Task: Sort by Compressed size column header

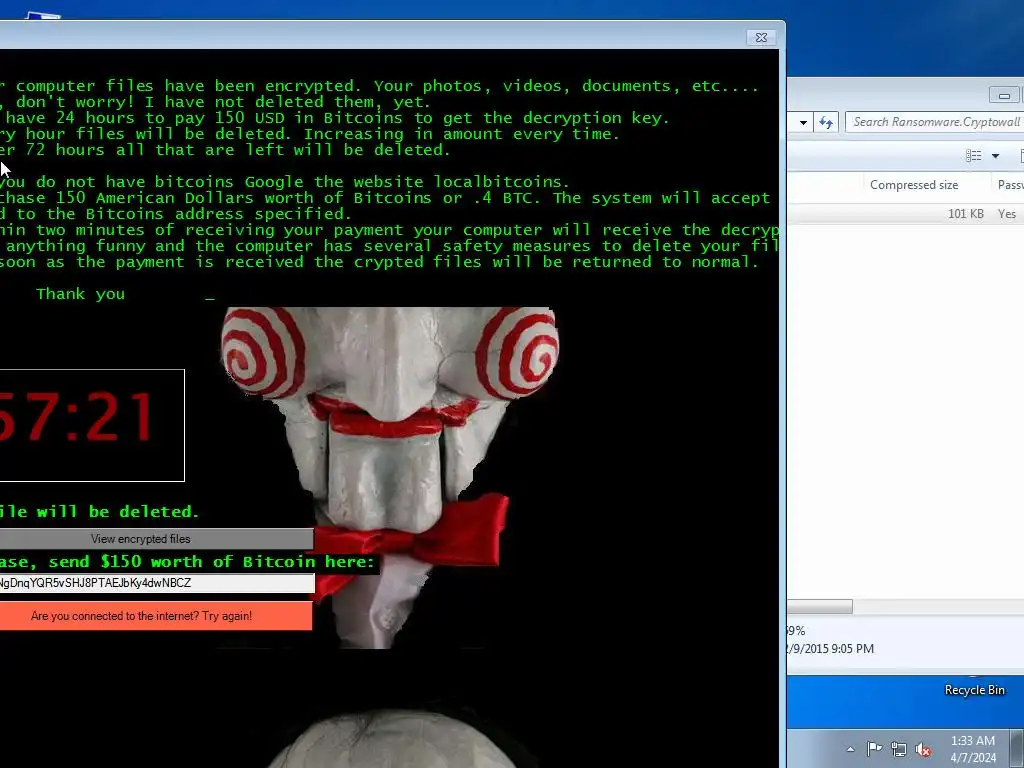Action: point(914,185)
